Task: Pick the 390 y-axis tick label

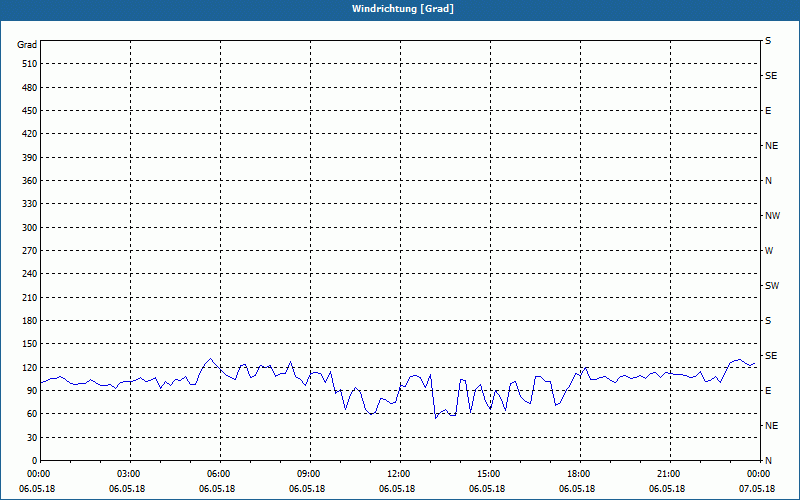Action: [x=30, y=158]
